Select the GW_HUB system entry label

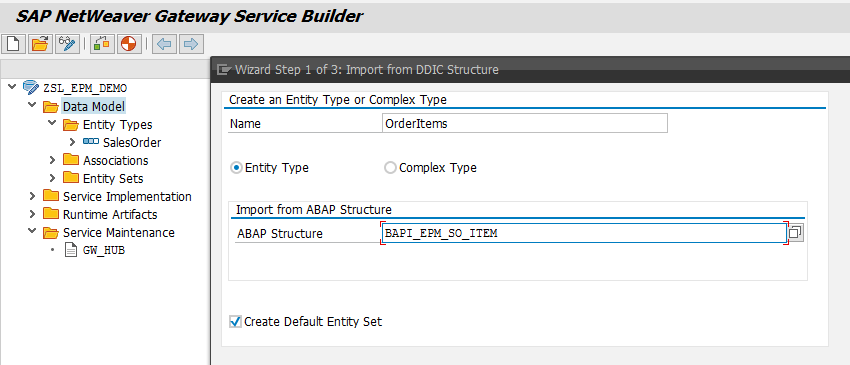click(104, 251)
